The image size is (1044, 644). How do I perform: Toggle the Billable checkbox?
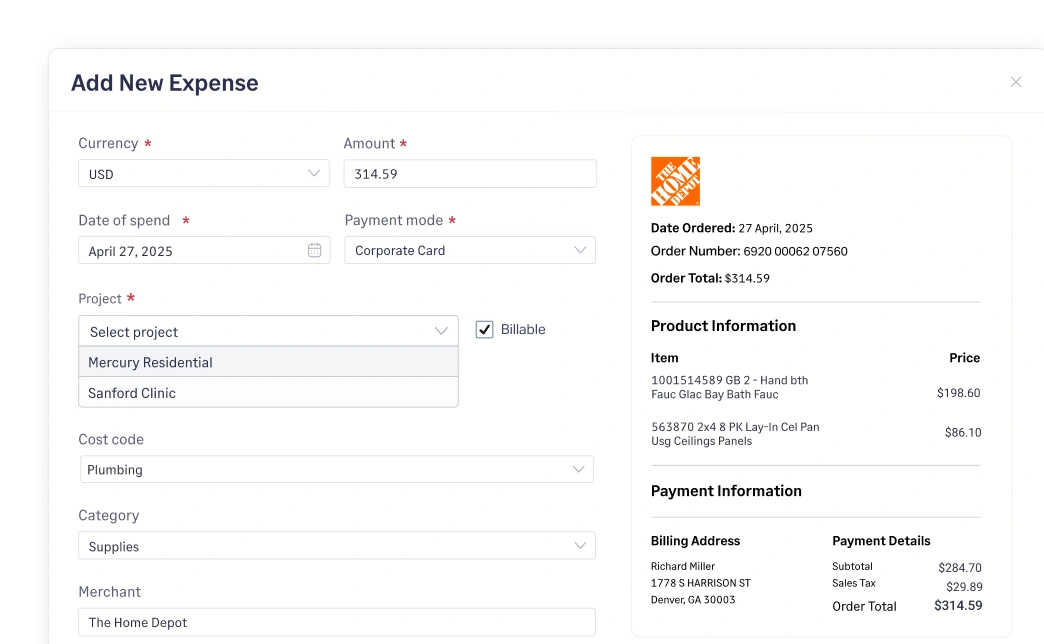coord(485,329)
